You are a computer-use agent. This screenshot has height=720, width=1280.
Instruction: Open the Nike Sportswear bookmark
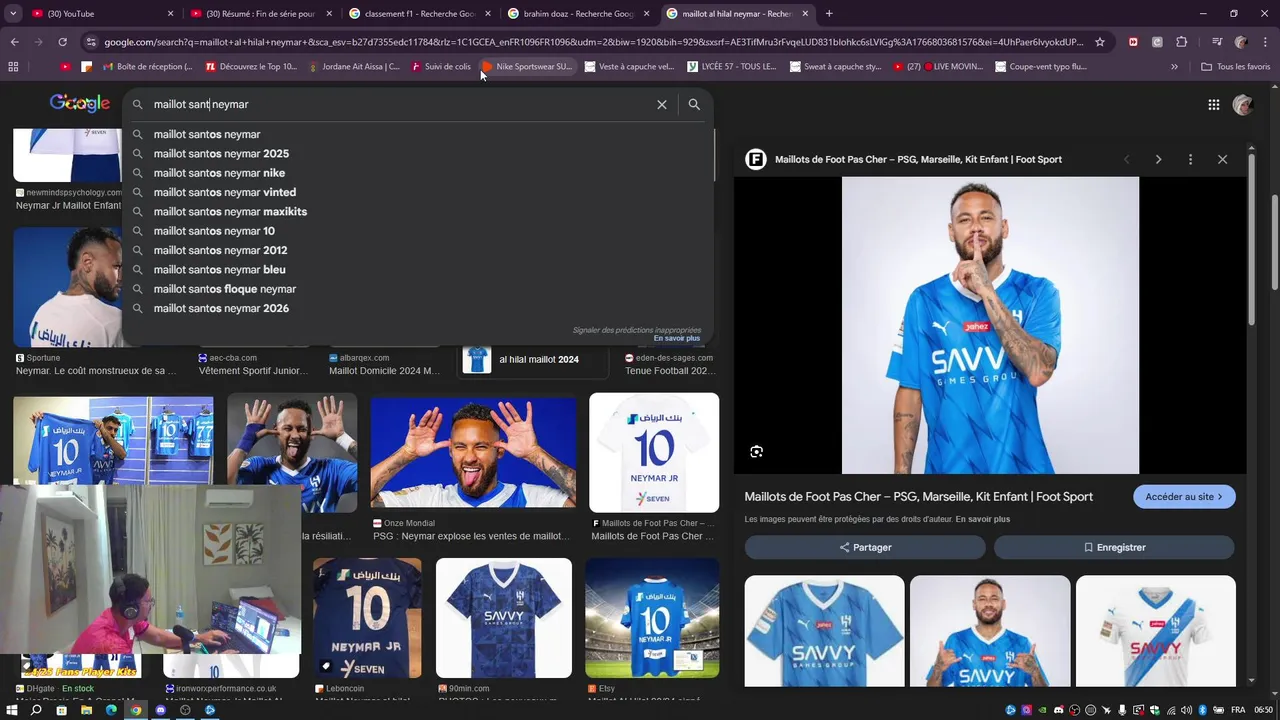click(526, 66)
